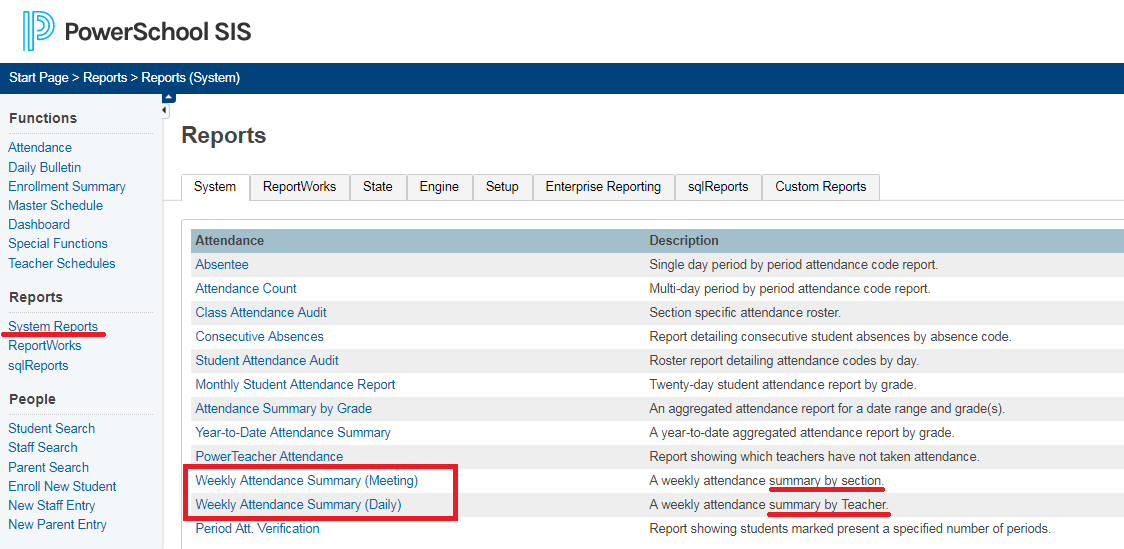Open the Student Attendance Audit report
Image resolution: width=1124 pixels, height=549 pixels.
point(267,361)
